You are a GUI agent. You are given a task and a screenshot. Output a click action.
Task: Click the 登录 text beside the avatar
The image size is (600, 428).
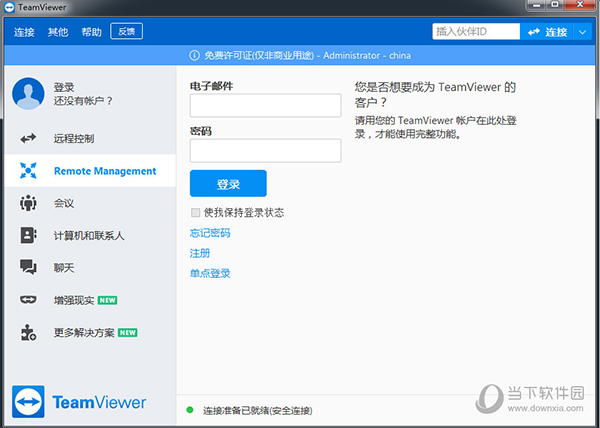tap(64, 87)
